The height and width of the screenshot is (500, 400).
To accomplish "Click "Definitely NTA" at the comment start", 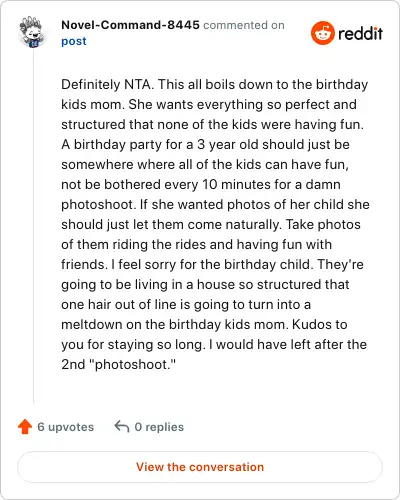I will [x=107, y=84].
